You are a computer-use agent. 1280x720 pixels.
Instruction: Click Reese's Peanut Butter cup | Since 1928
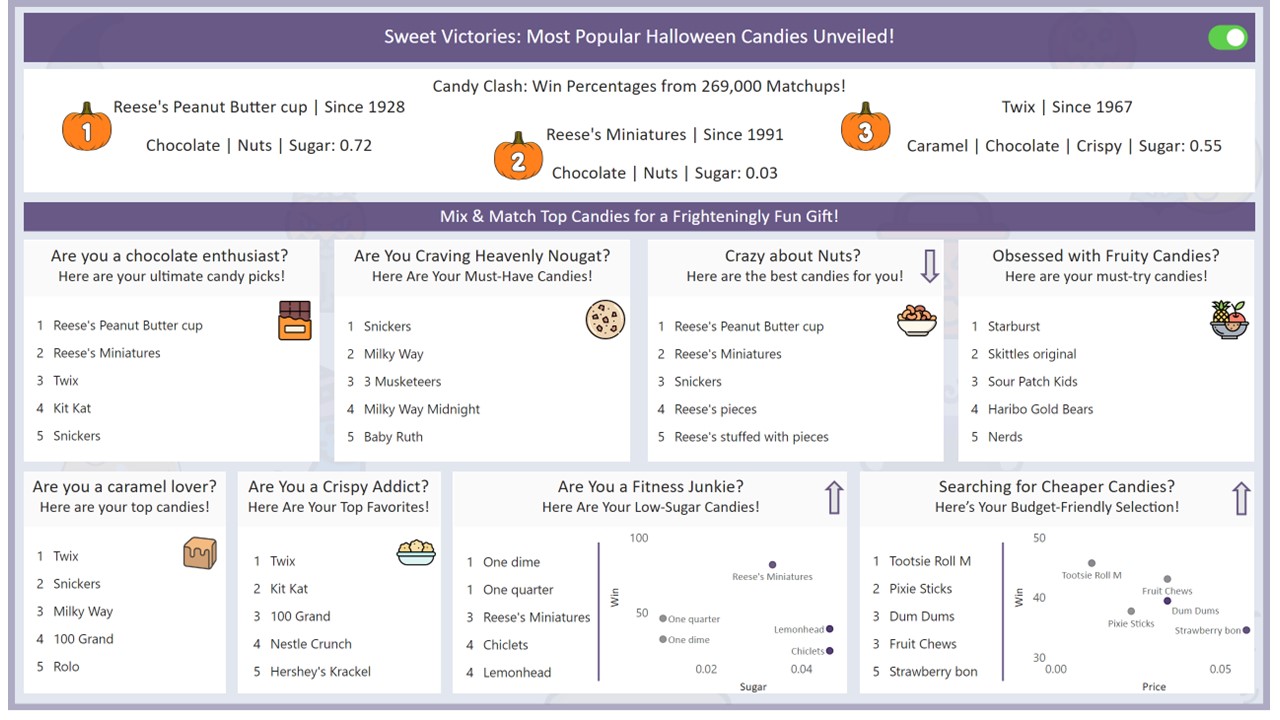coord(259,107)
